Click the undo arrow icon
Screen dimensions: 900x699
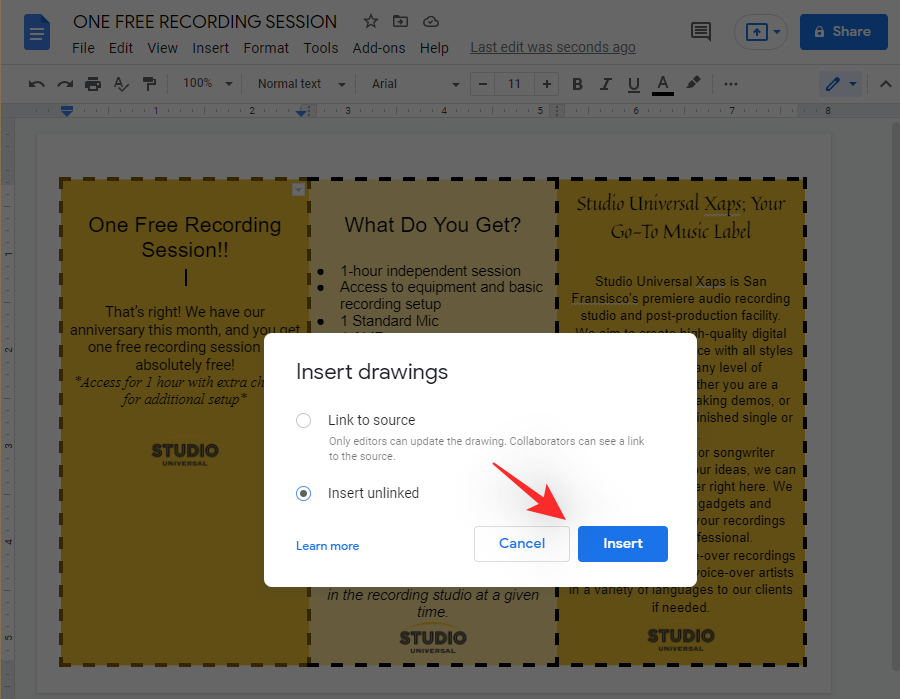[37, 84]
